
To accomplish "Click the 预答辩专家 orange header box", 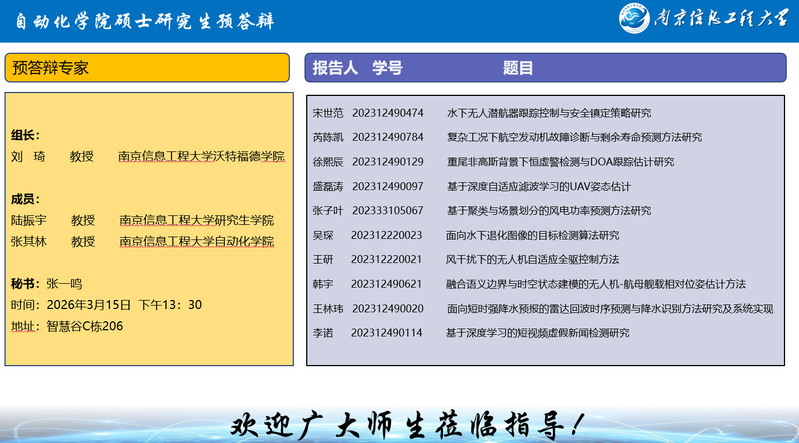I will tap(147, 67).
